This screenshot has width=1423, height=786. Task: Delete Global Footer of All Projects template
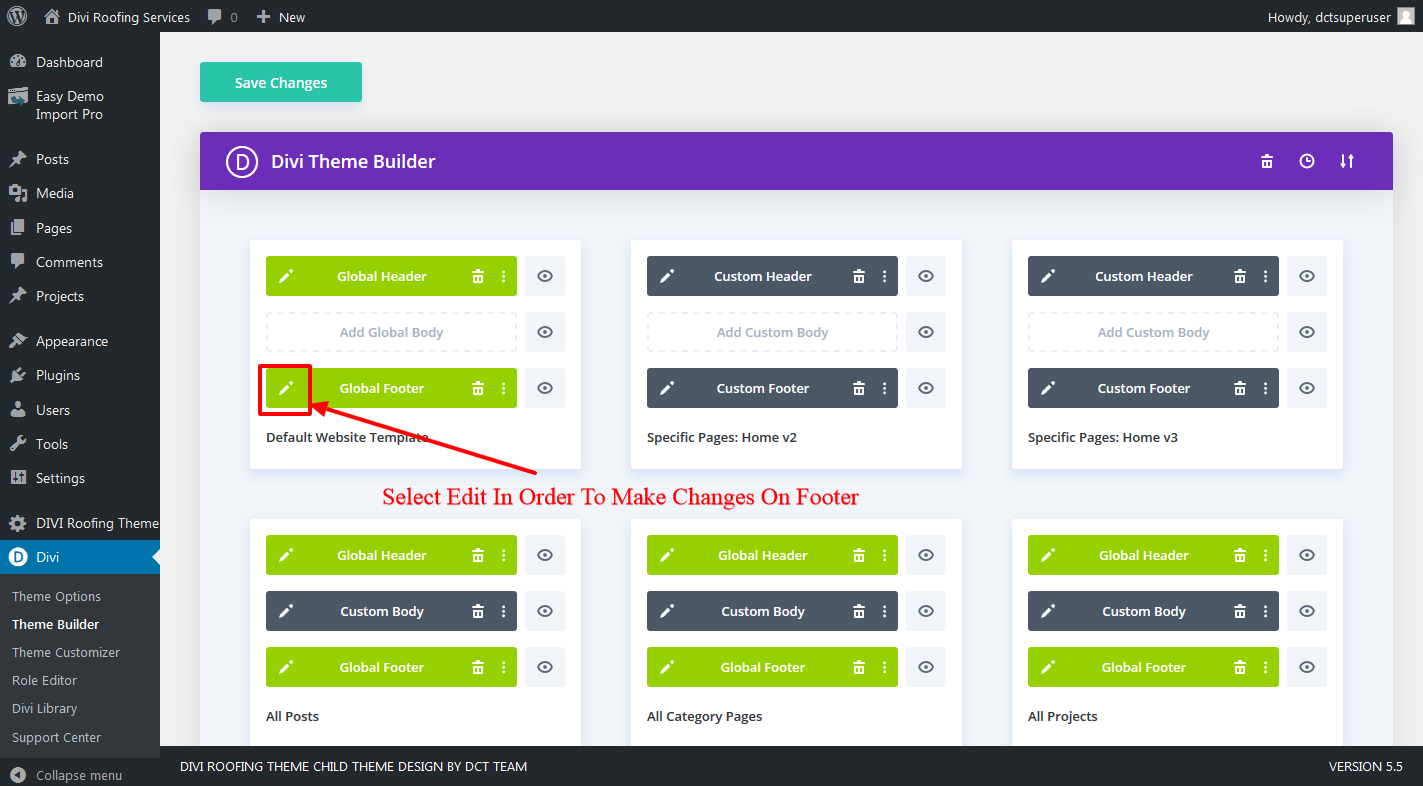1240,667
